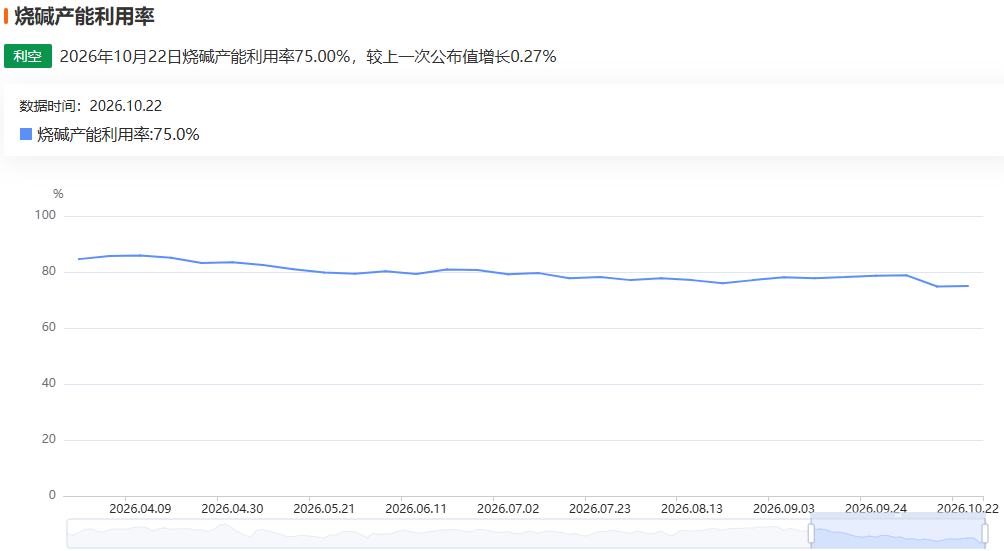Click the x-axis label 2026.09.03
1004x551 pixels.
click(784, 509)
